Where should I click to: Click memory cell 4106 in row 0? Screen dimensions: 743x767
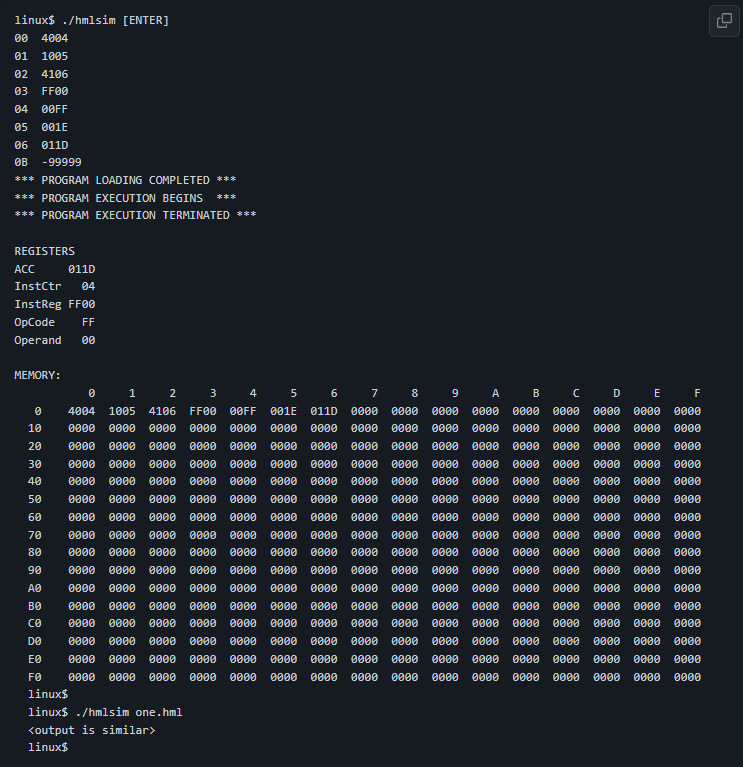click(162, 411)
